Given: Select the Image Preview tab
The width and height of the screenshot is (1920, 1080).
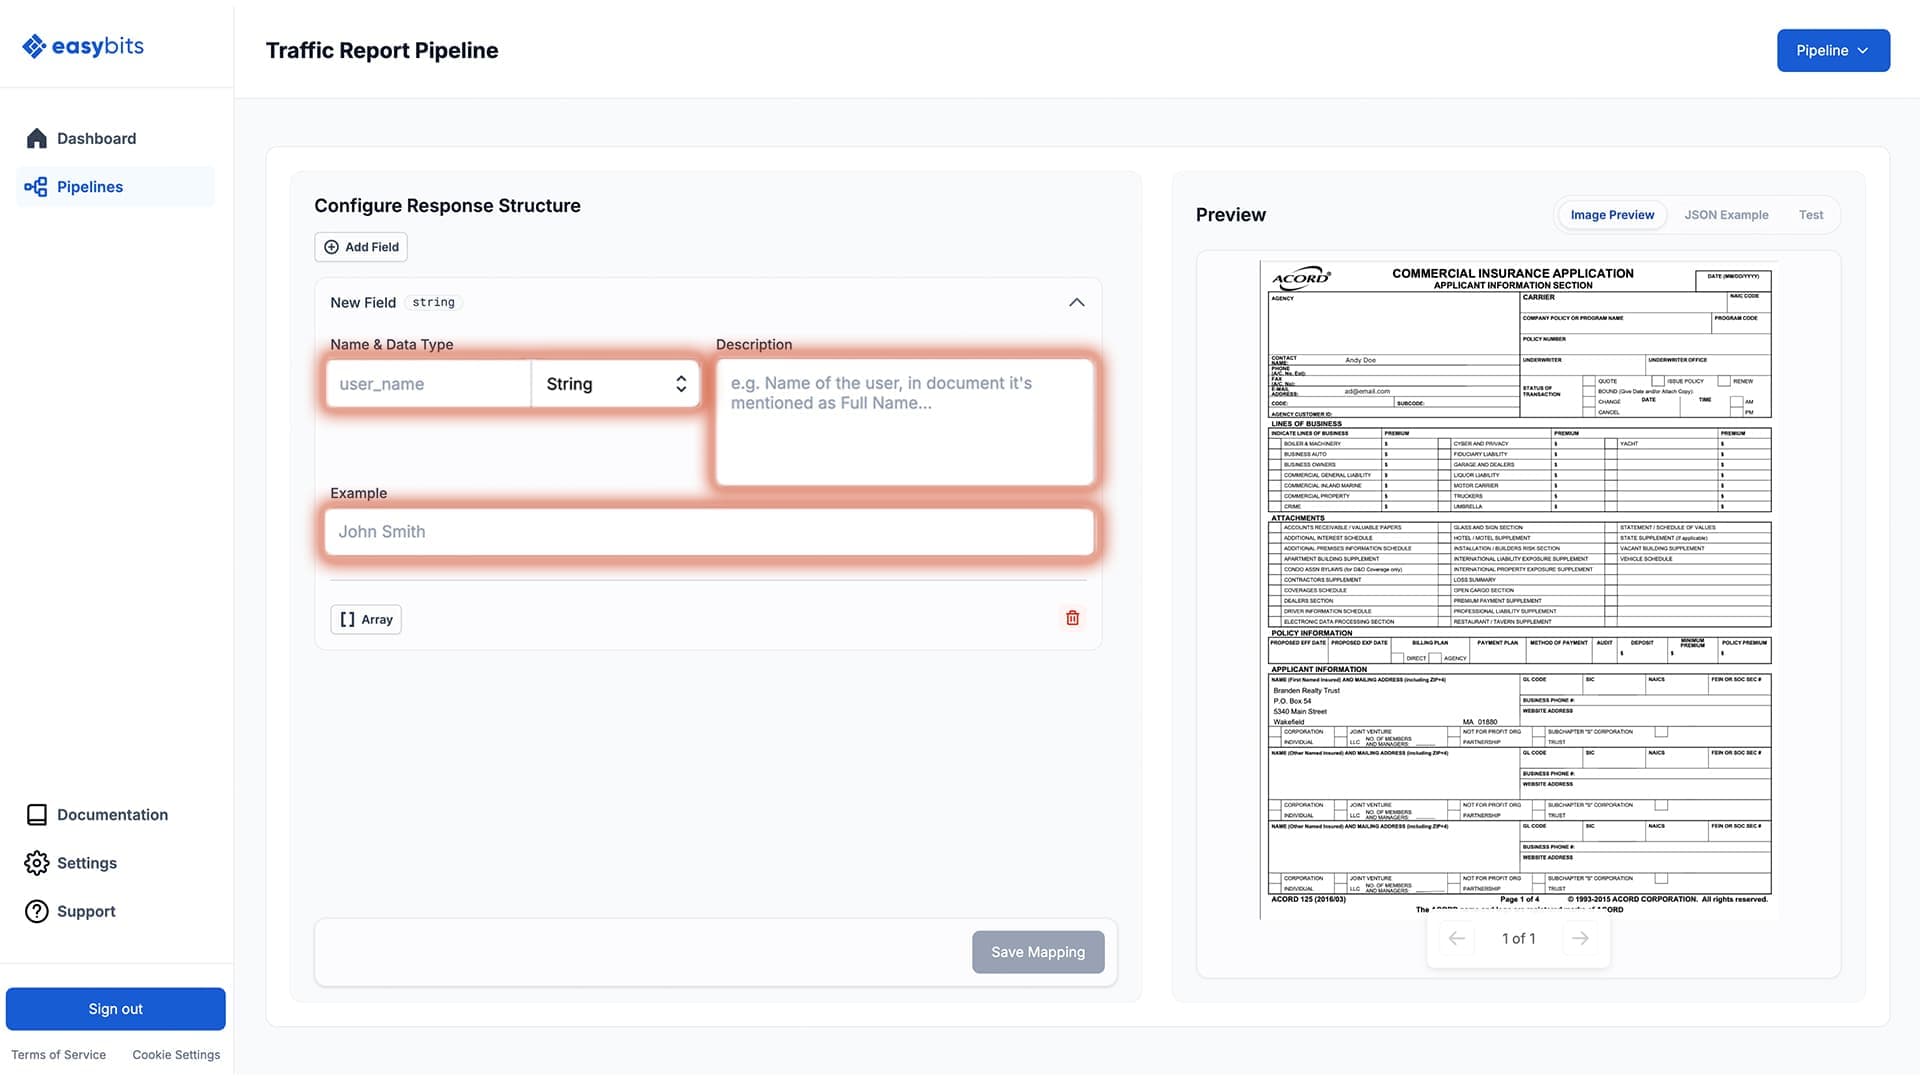Looking at the screenshot, I should coord(1612,215).
